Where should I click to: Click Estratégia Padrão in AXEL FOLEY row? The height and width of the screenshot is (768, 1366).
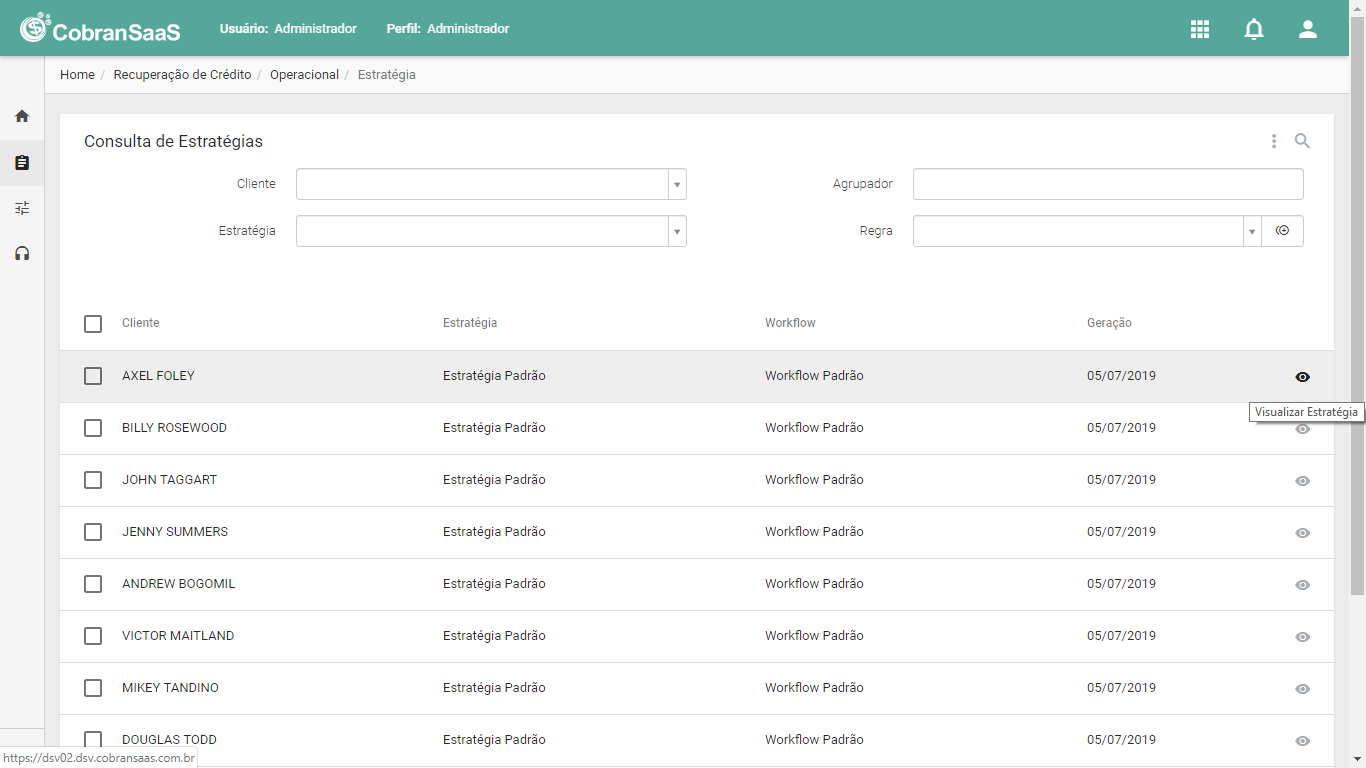494,376
